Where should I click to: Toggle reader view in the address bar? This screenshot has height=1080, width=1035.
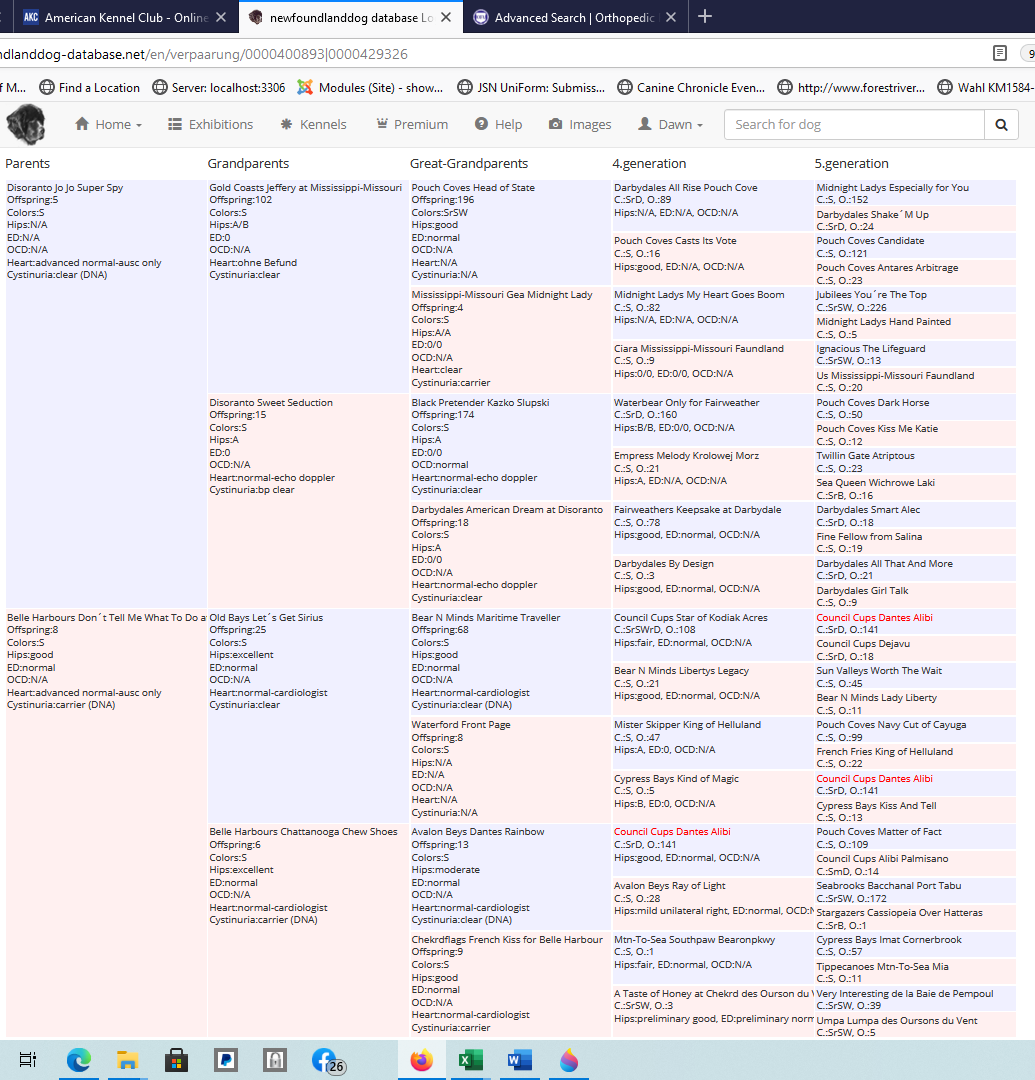pyautogui.click(x=999, y=53)
